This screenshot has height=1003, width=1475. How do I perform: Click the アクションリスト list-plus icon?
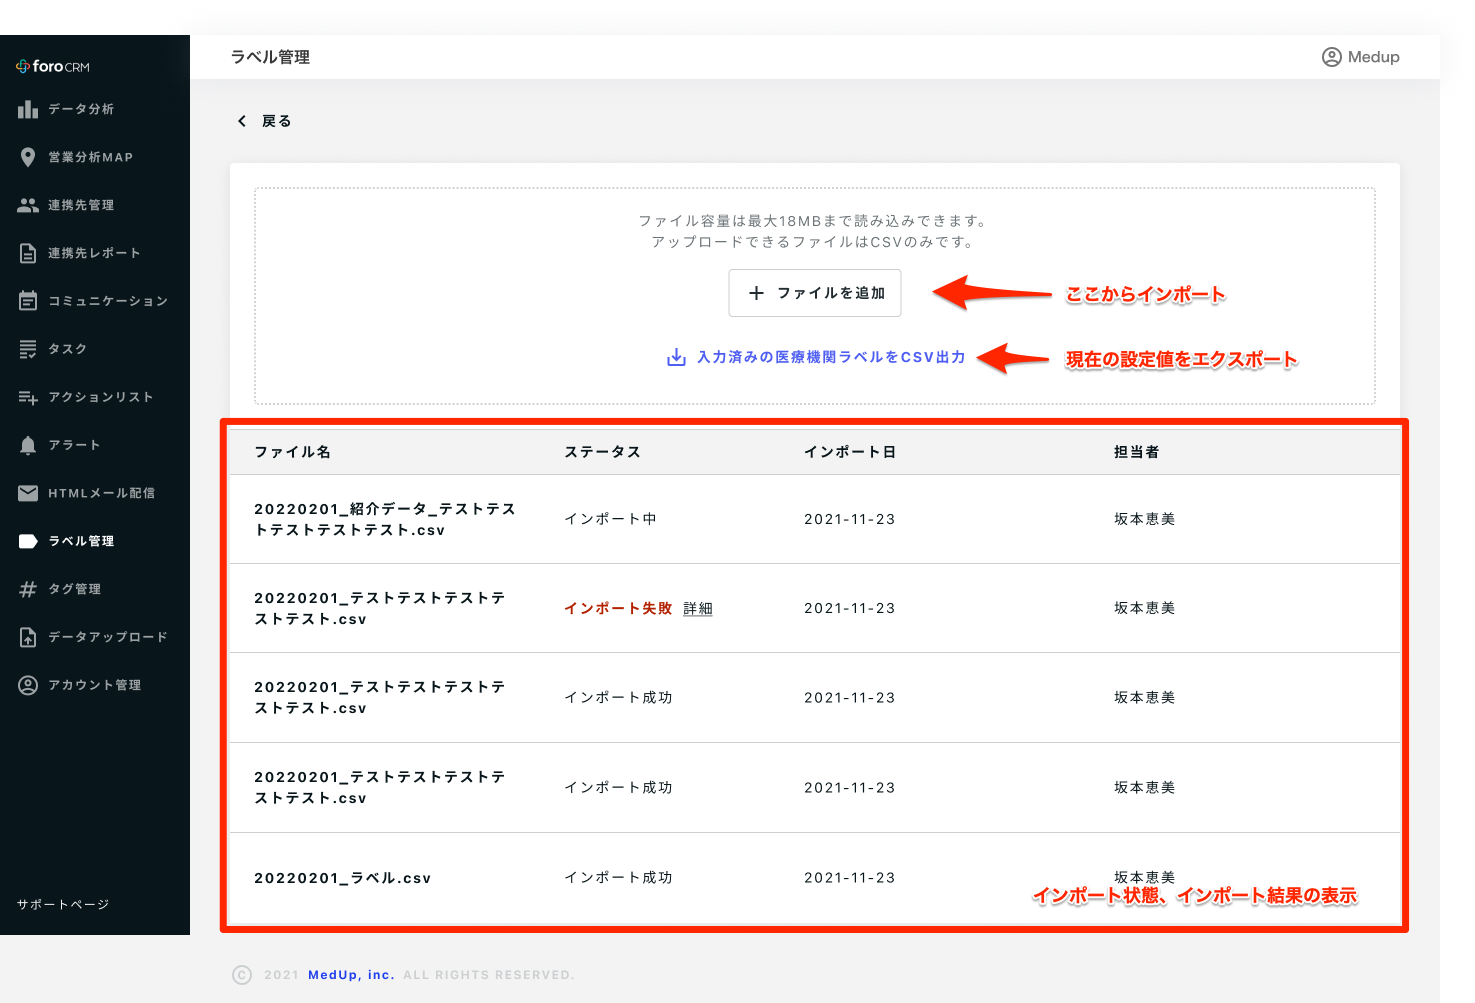pos(28,397)
